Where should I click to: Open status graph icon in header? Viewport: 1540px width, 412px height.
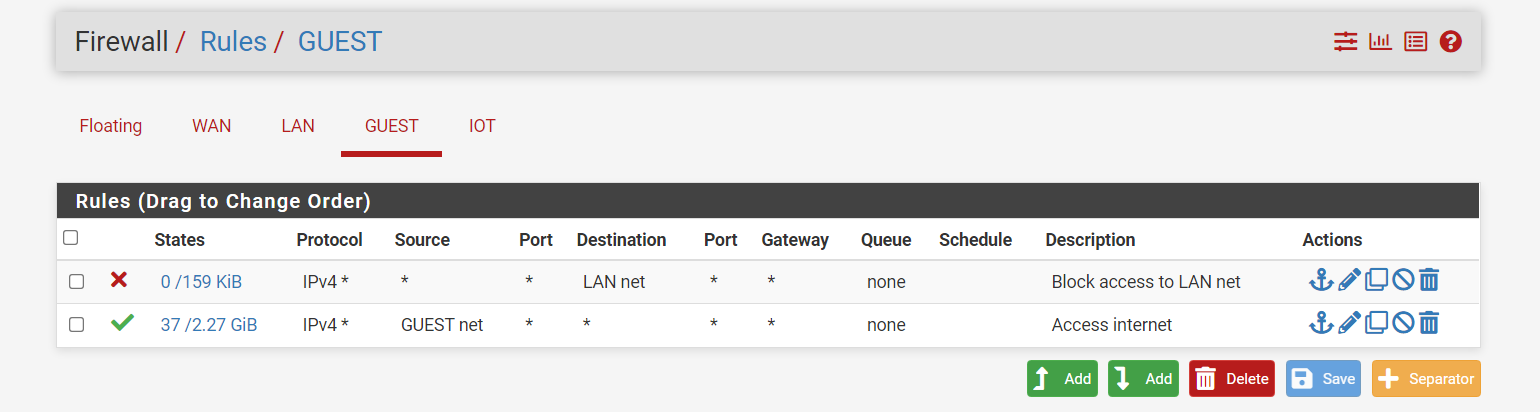click(x=1381, y=42)
